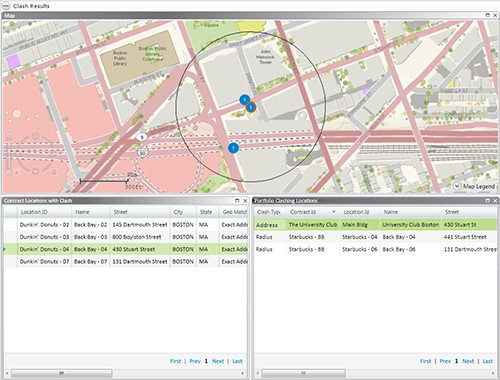The width and height of the screenshot is (500, 380).
Task: Close the Map panel
Action: (495, 15)
